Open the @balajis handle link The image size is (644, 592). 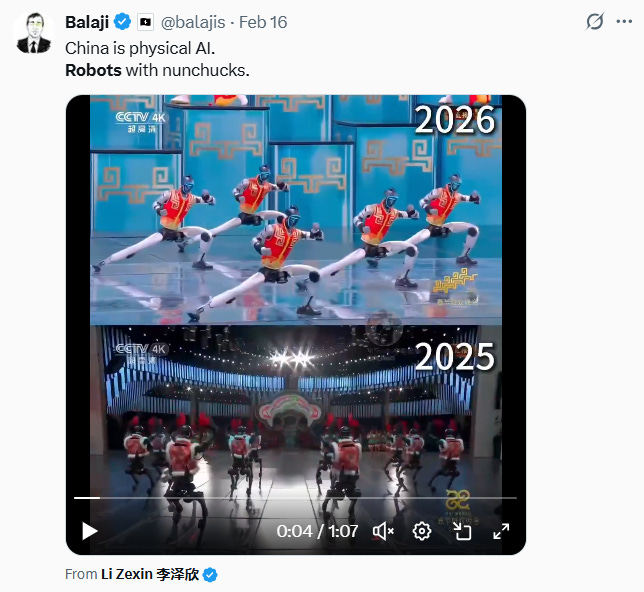pos(193,22)
